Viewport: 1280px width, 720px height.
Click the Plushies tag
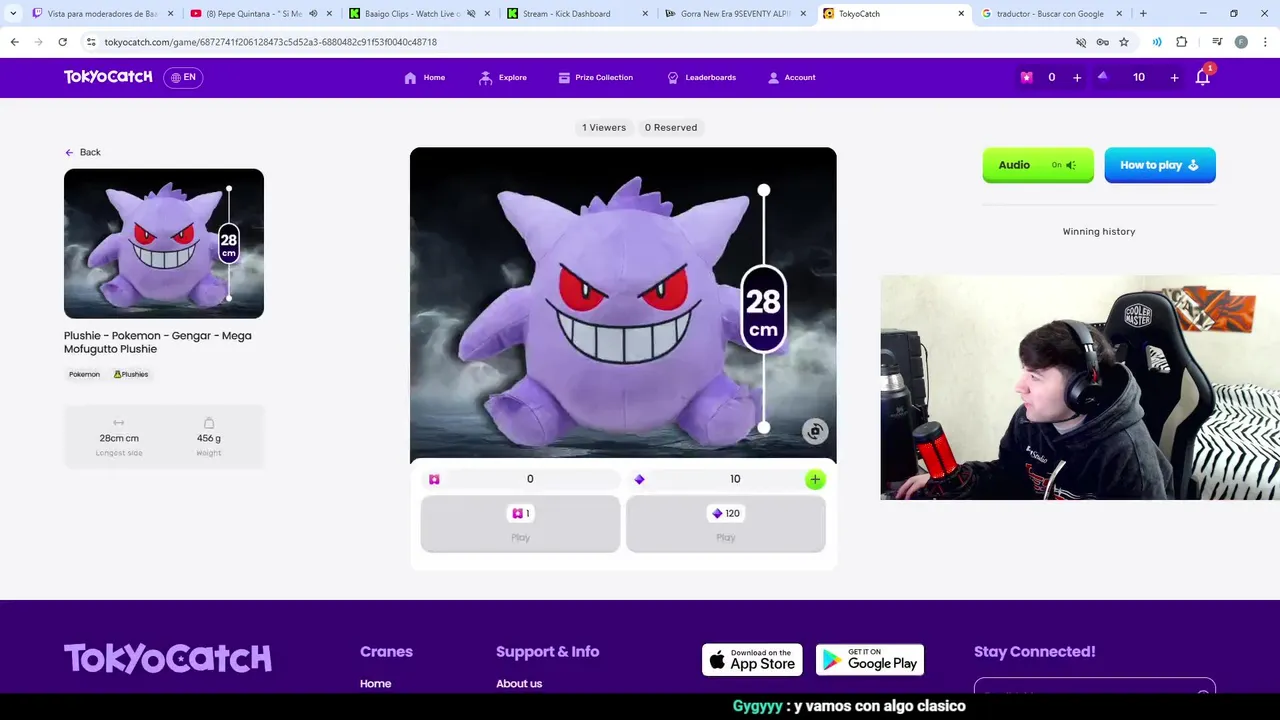point(131,374)
